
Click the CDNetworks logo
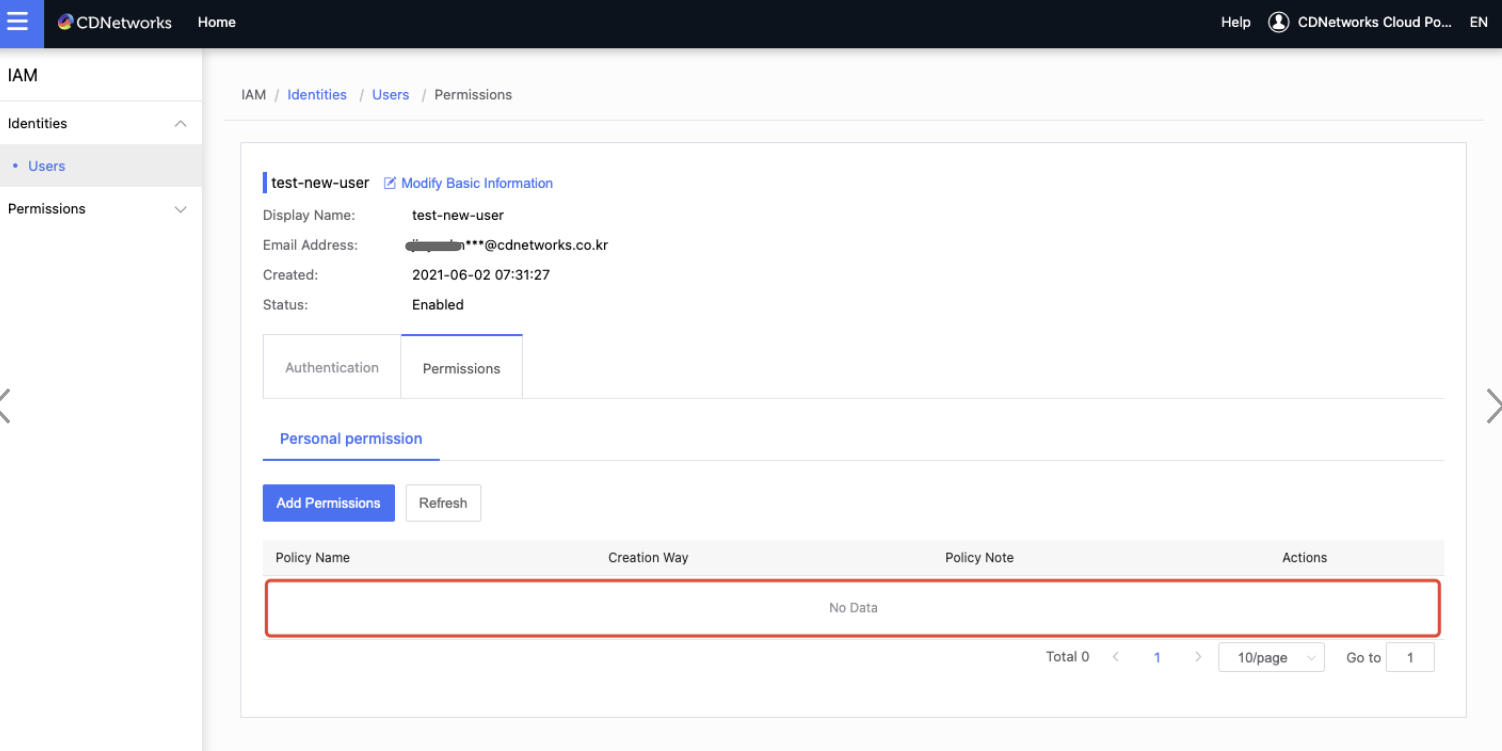[114, 22]
